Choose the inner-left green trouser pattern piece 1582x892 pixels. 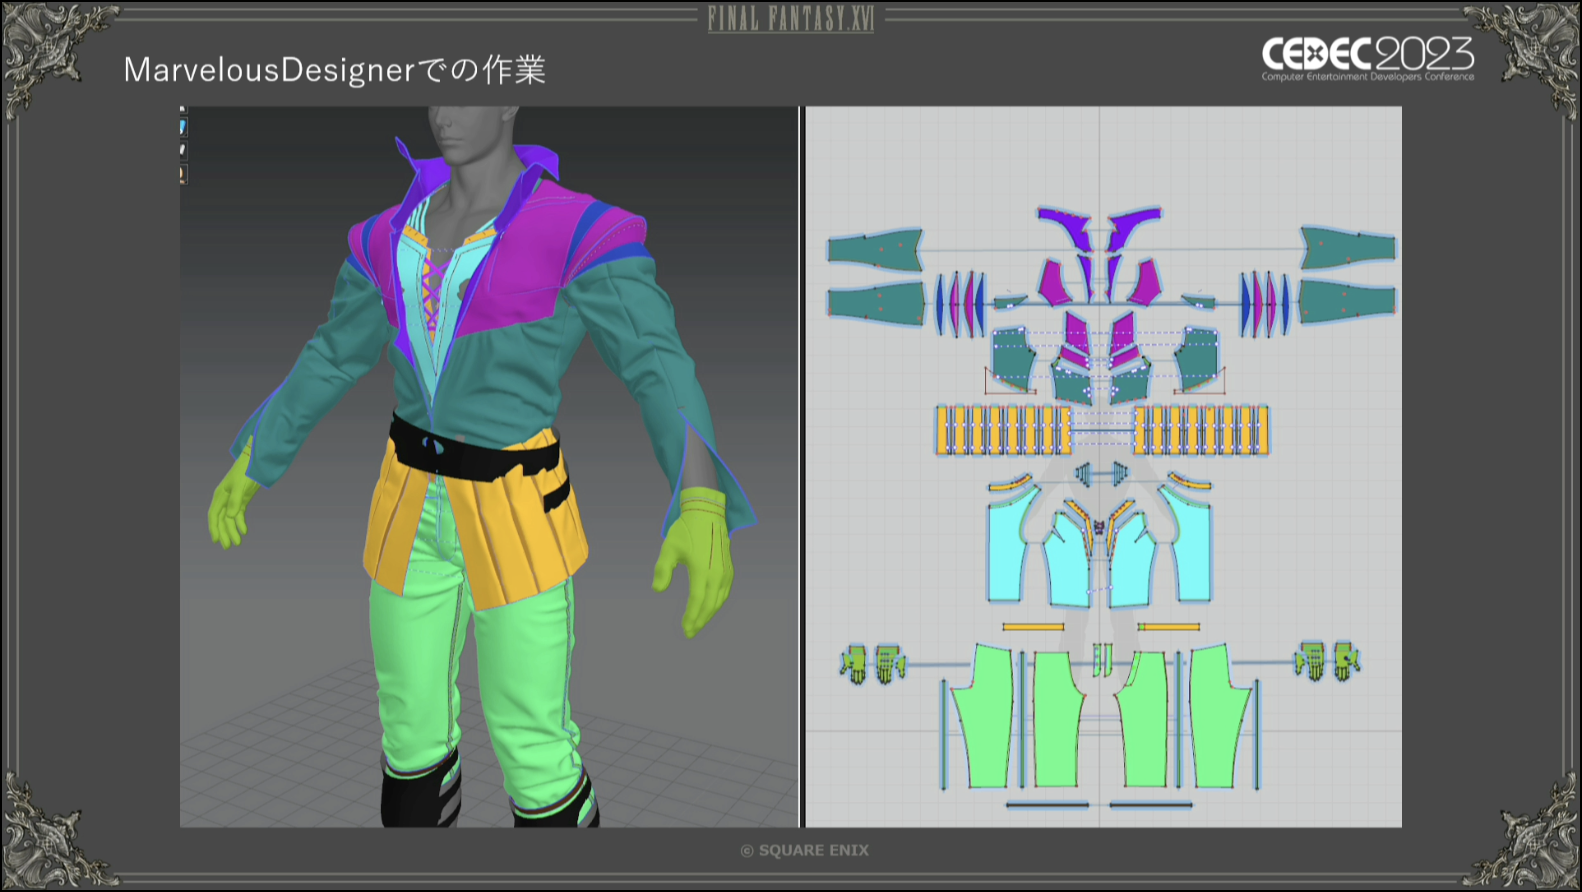tap(1059, 718)
